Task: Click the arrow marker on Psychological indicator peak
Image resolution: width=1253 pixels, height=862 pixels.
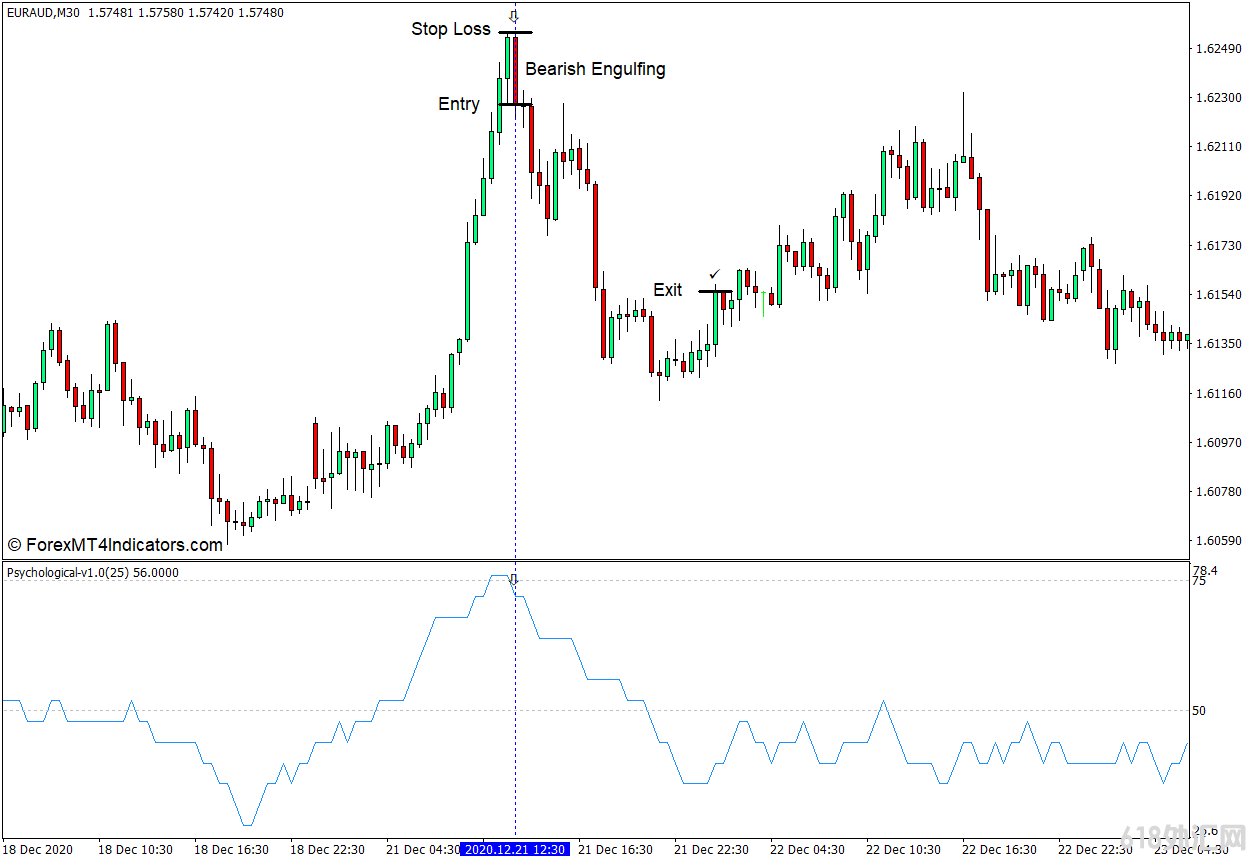Action: pos(514,580)
